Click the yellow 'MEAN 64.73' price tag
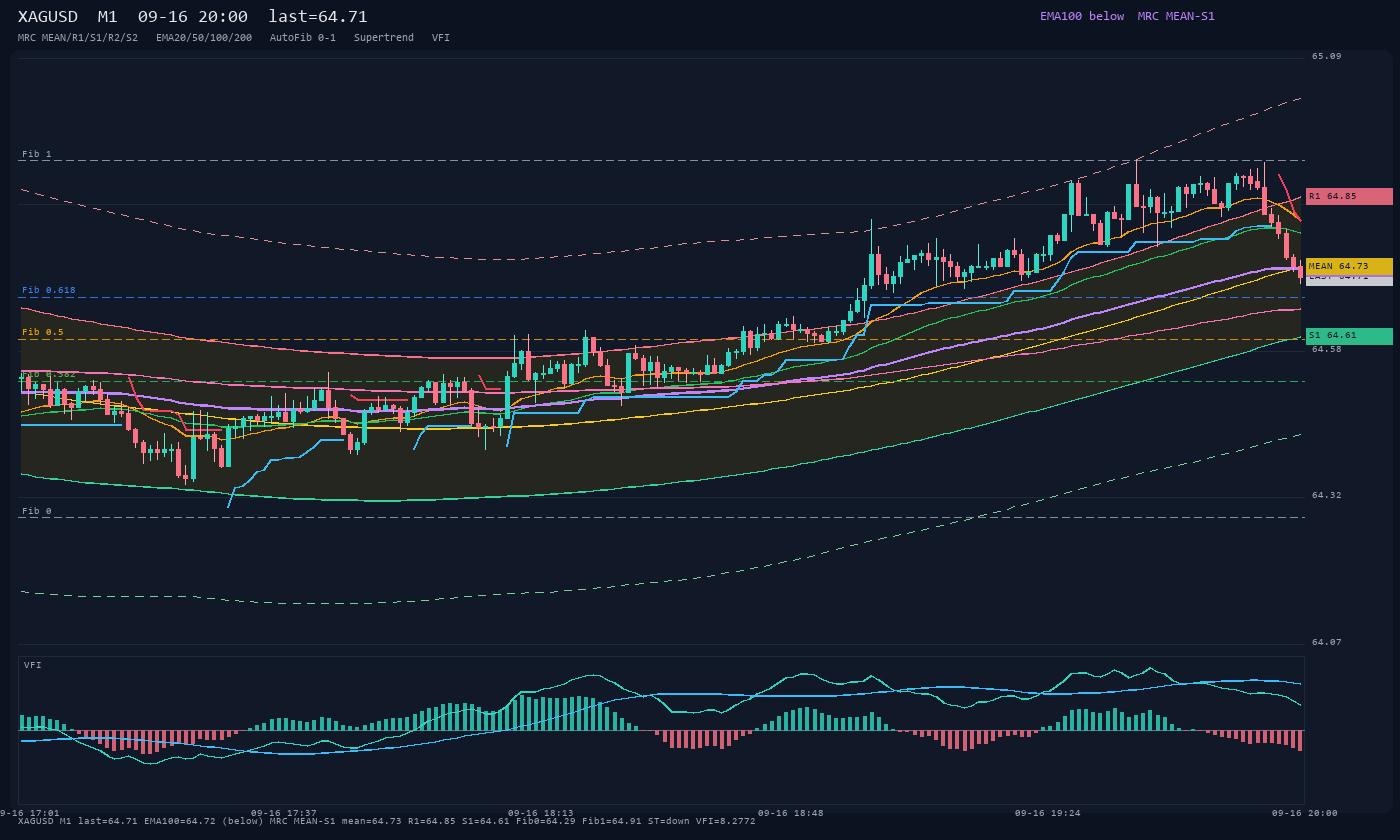1400x840 pixels. [x=1349, y=266]
